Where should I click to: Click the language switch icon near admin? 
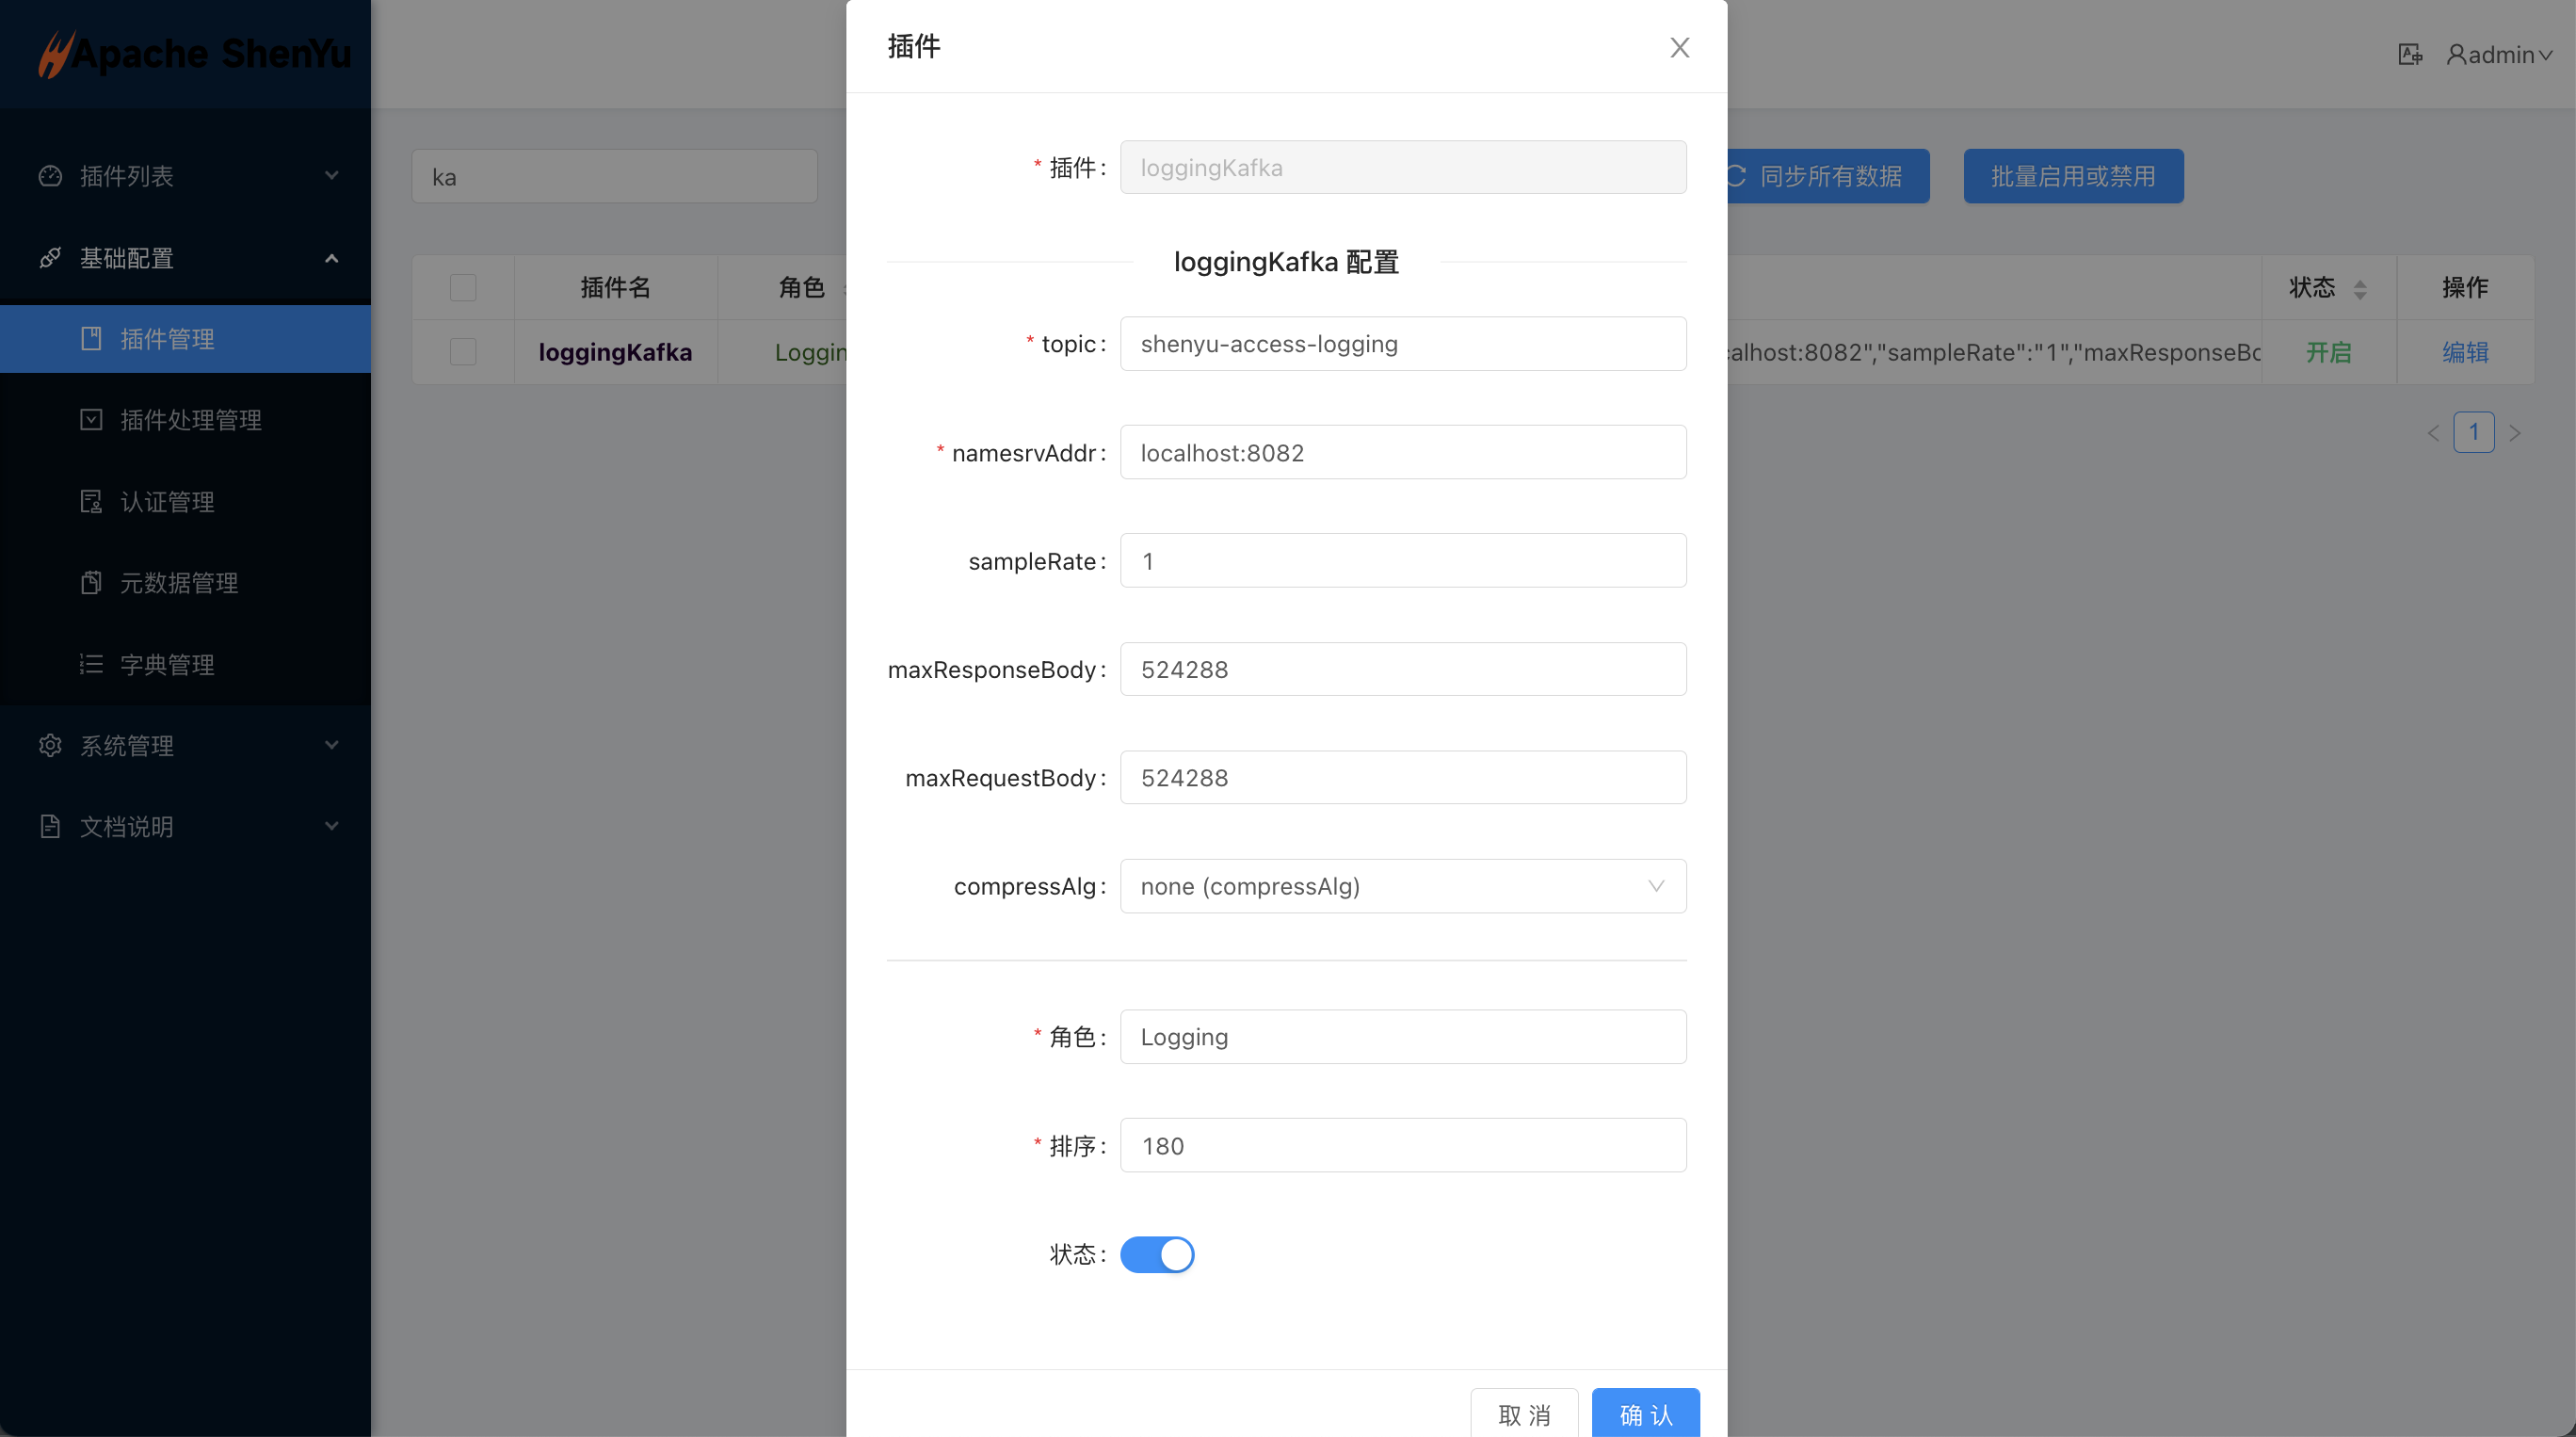coord(2410,55)
